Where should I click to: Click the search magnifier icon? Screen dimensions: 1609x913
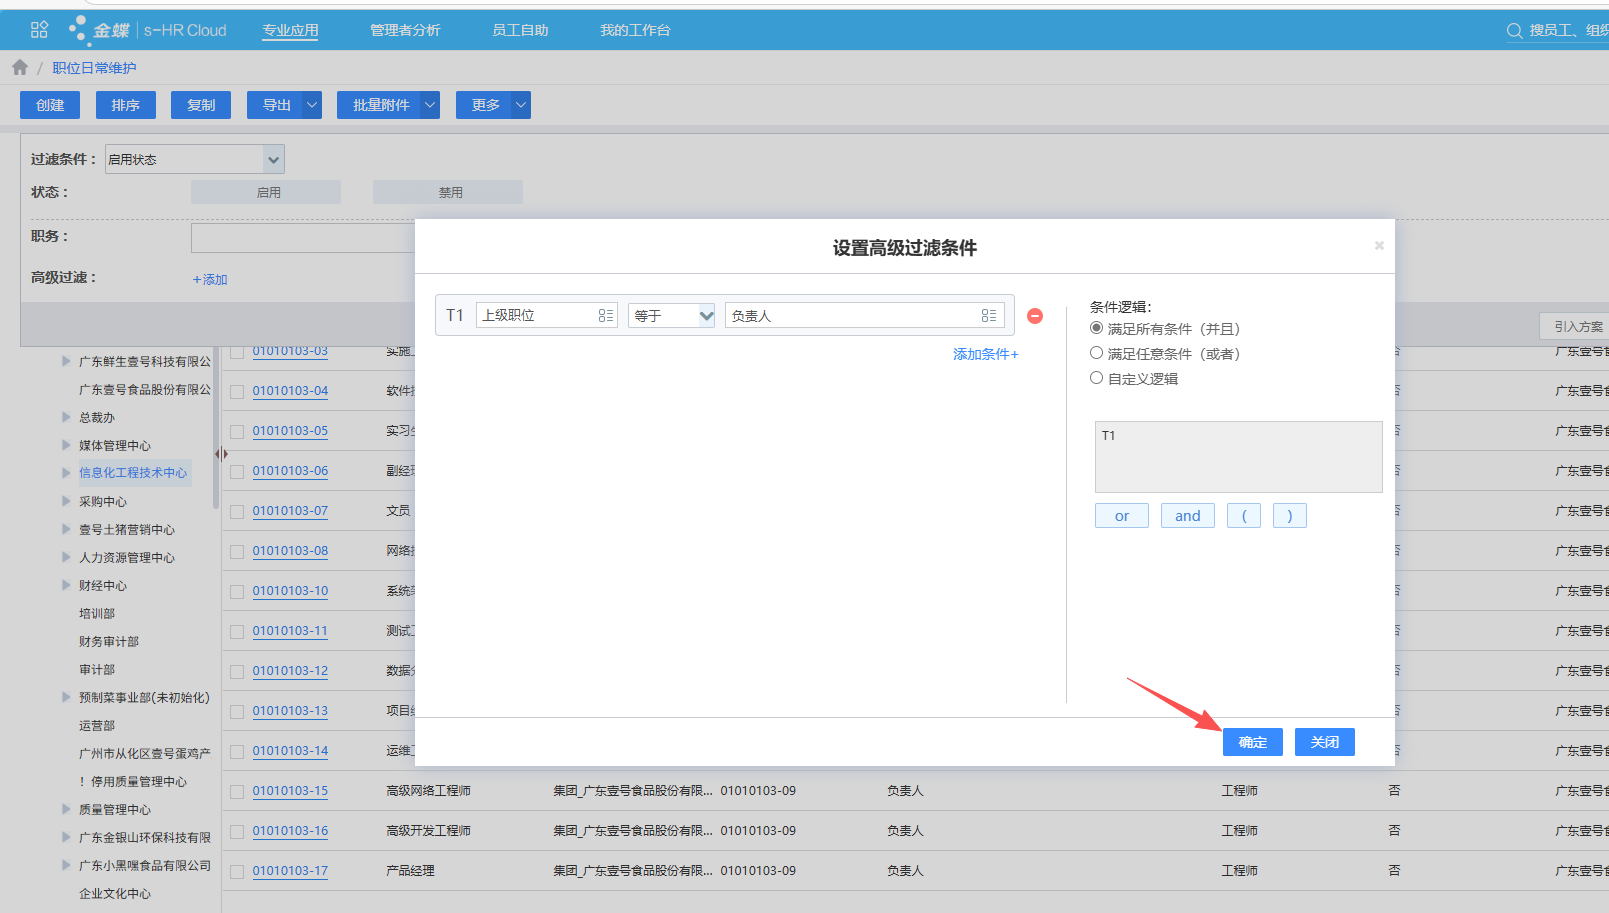[x=1514, y=31]
